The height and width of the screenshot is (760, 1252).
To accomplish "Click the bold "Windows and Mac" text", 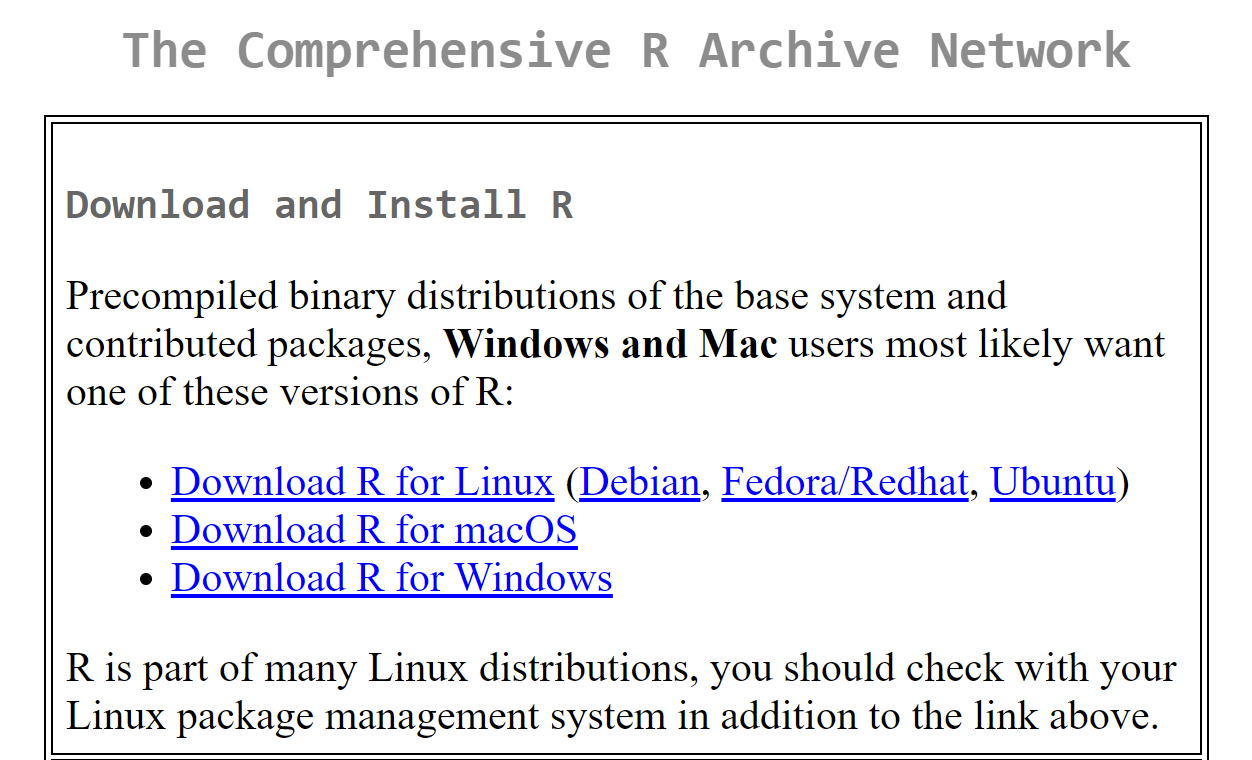I will pyautogui.click(x=611, y=344).
